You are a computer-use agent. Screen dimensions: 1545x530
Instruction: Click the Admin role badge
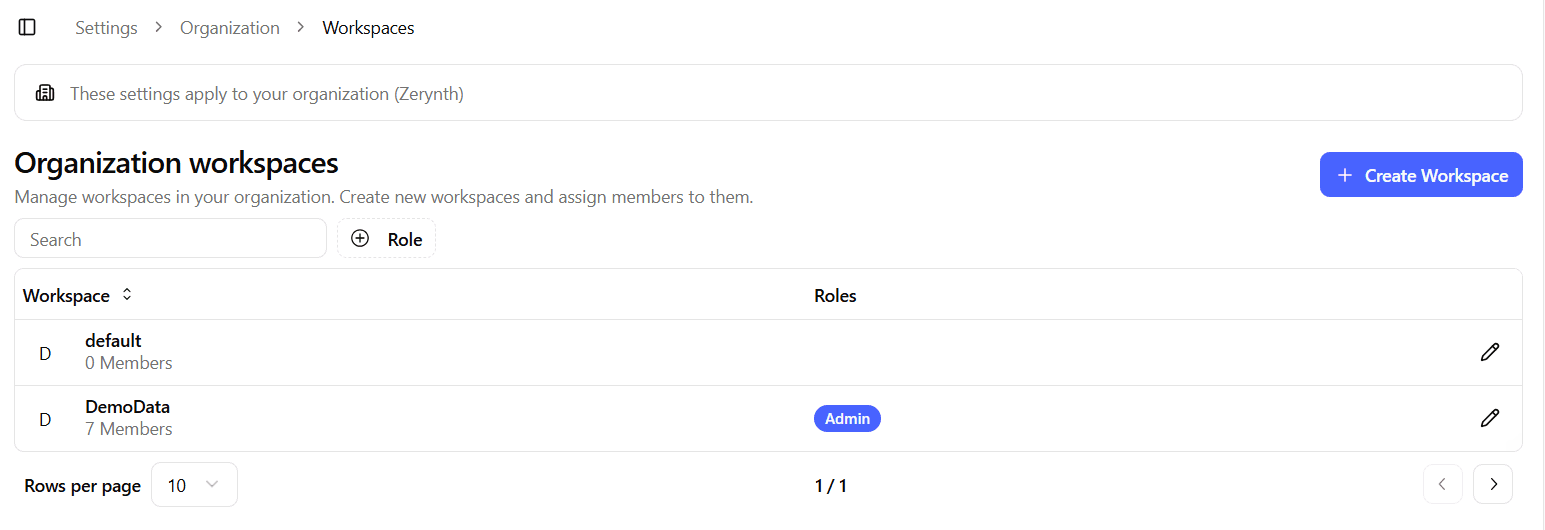[x=847, y=418]
